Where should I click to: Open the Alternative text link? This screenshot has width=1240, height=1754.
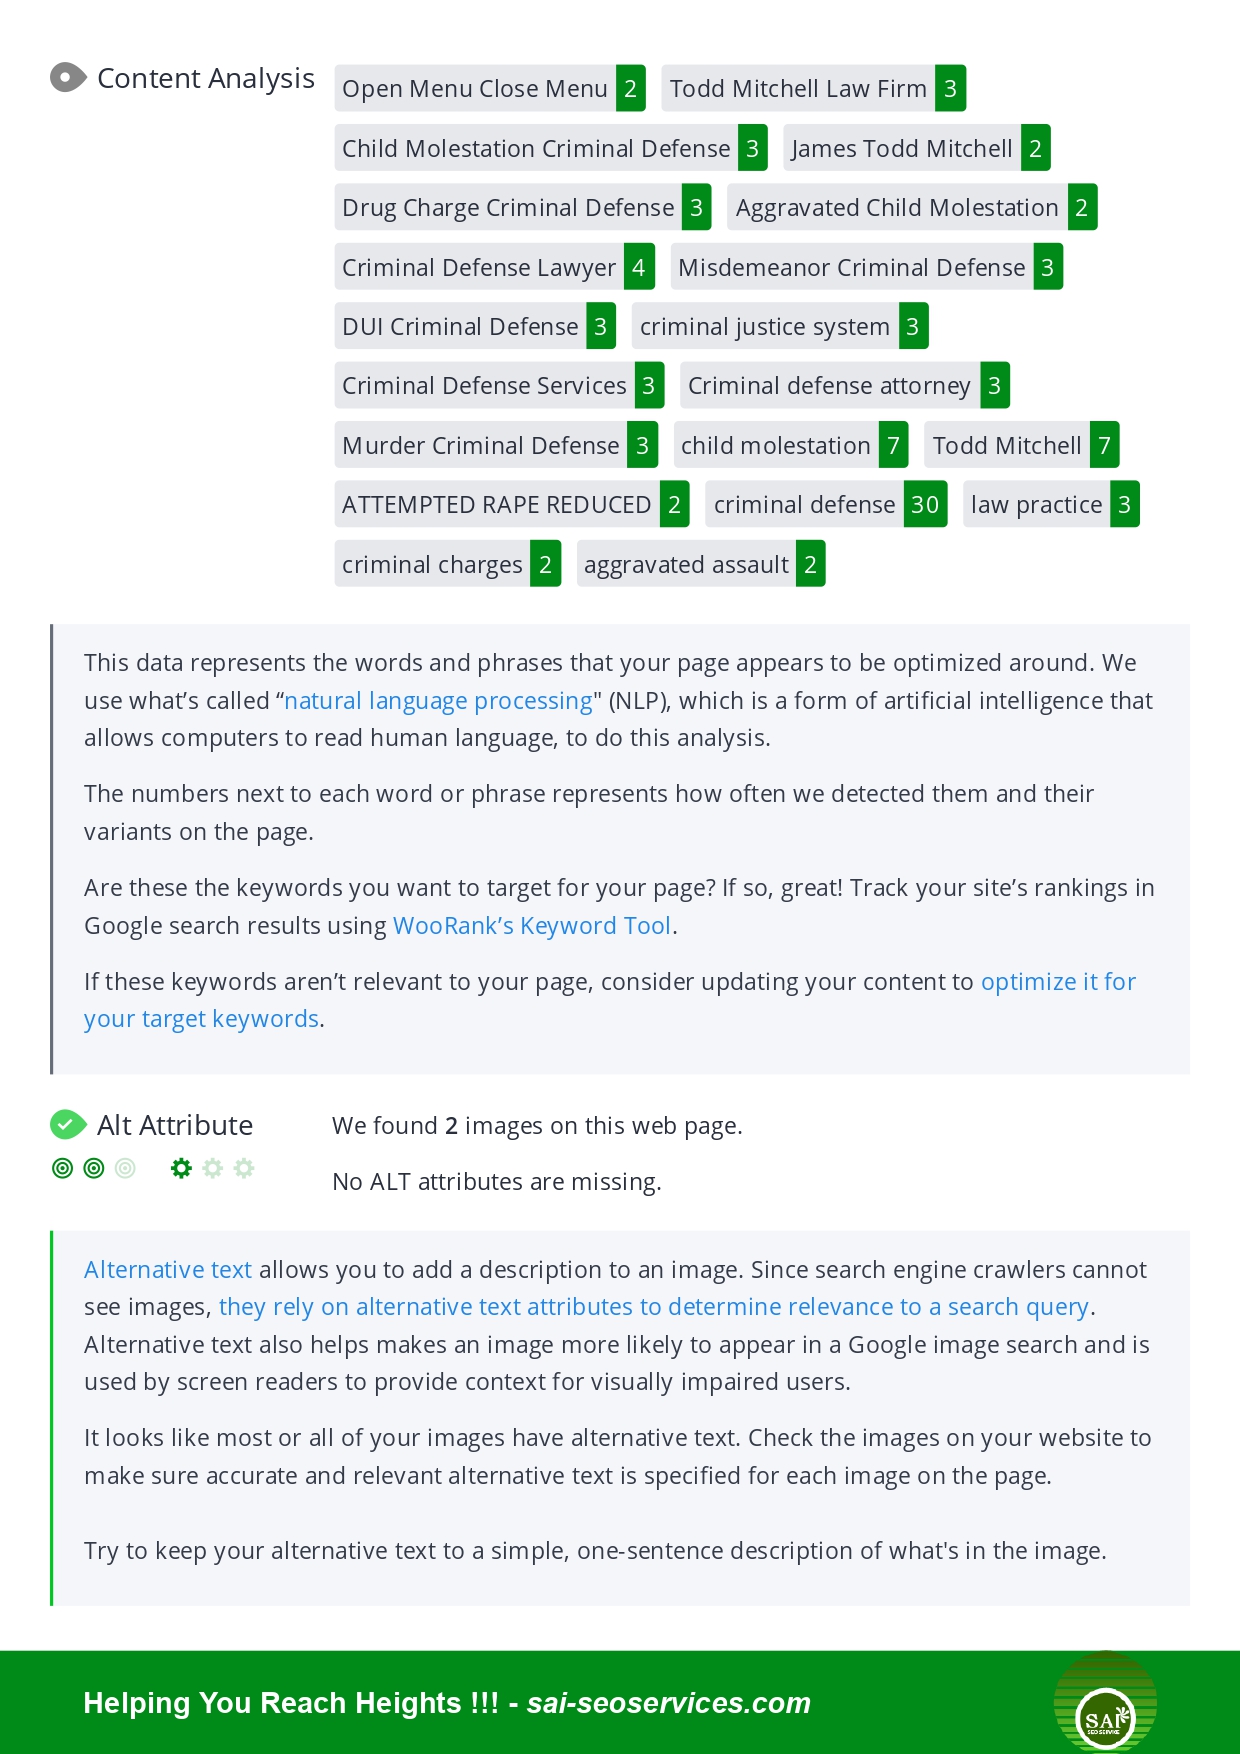coord(167,1270)
